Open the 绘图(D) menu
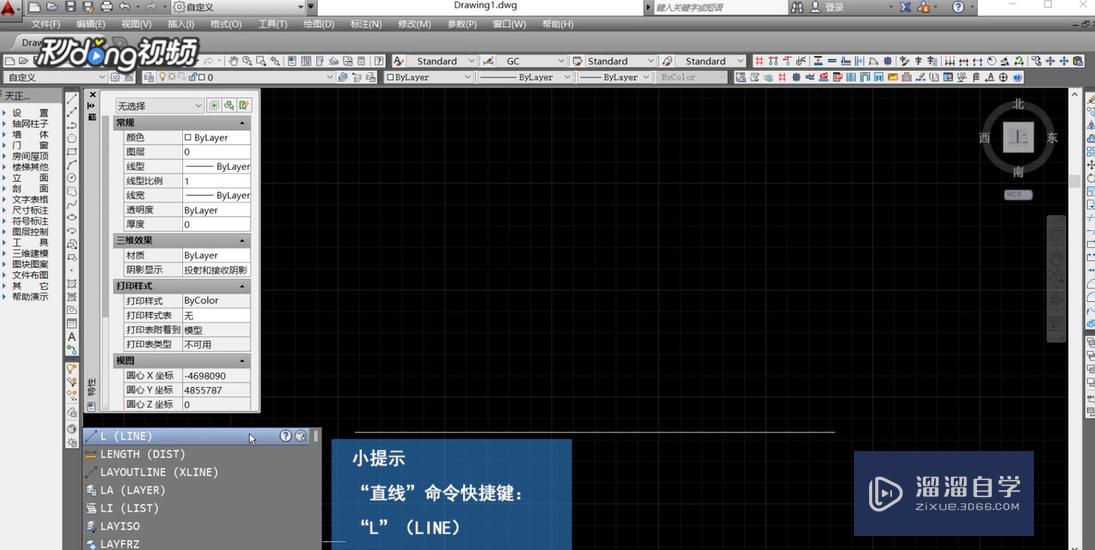 tap(319, 24)
